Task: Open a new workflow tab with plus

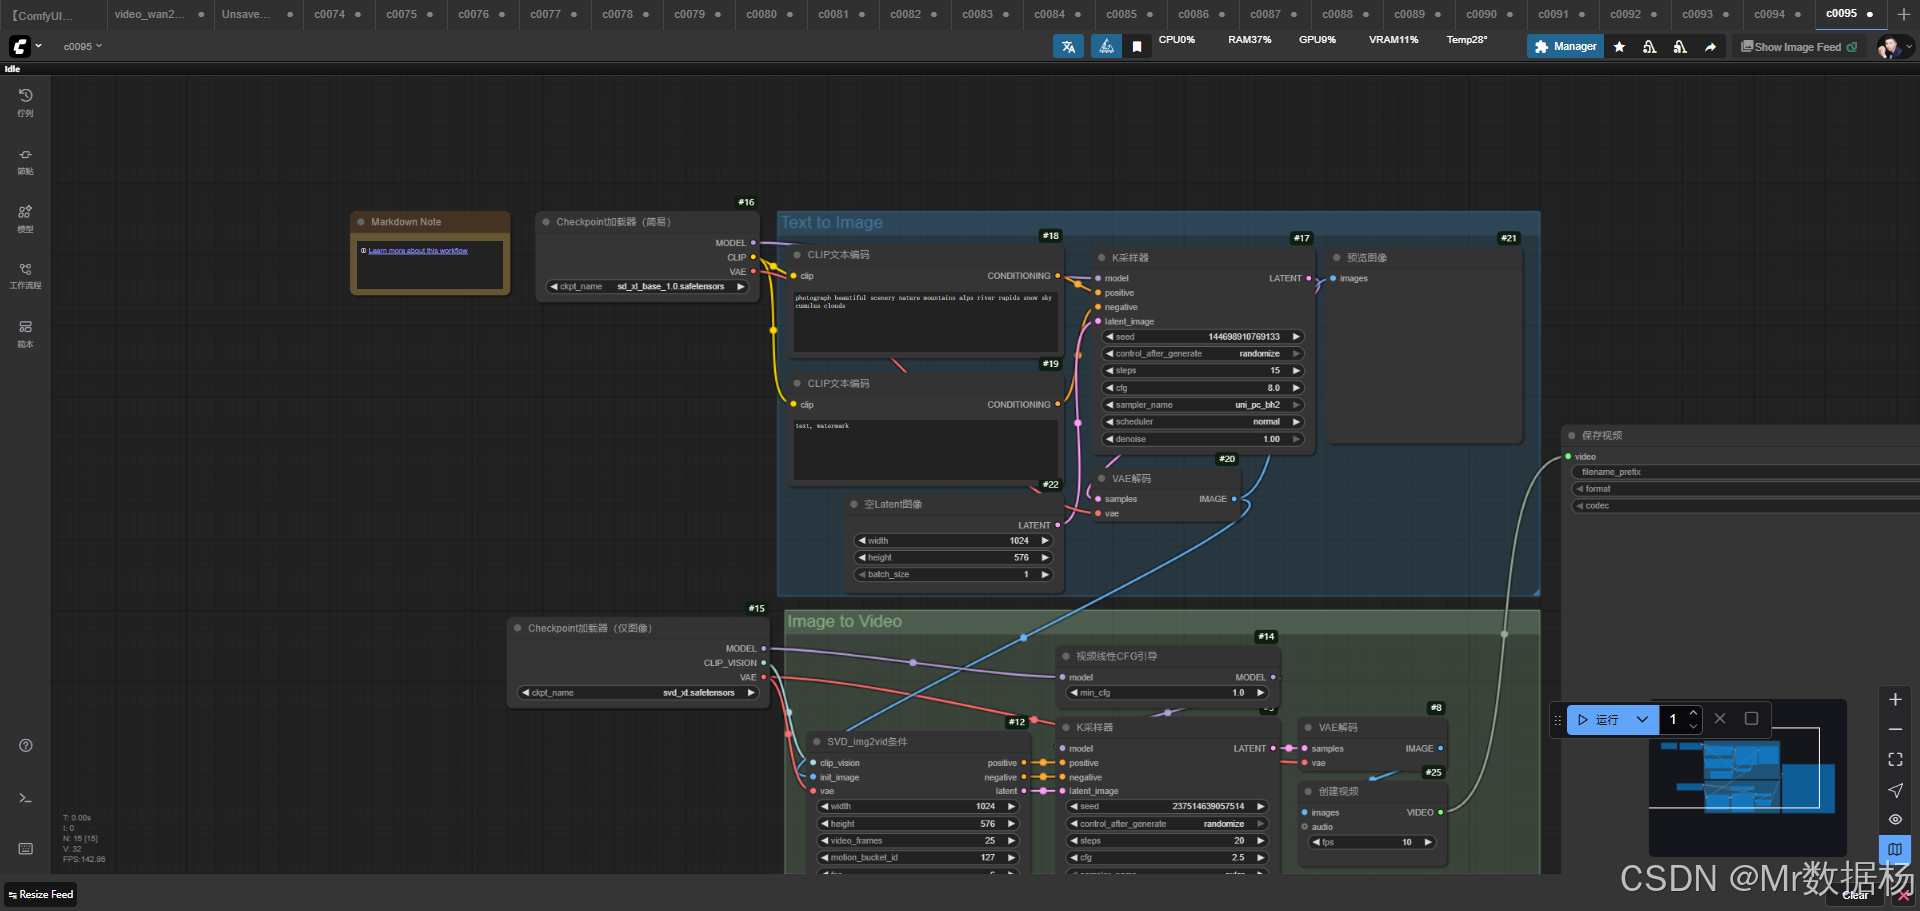Action: click(x=1904, y=14)
